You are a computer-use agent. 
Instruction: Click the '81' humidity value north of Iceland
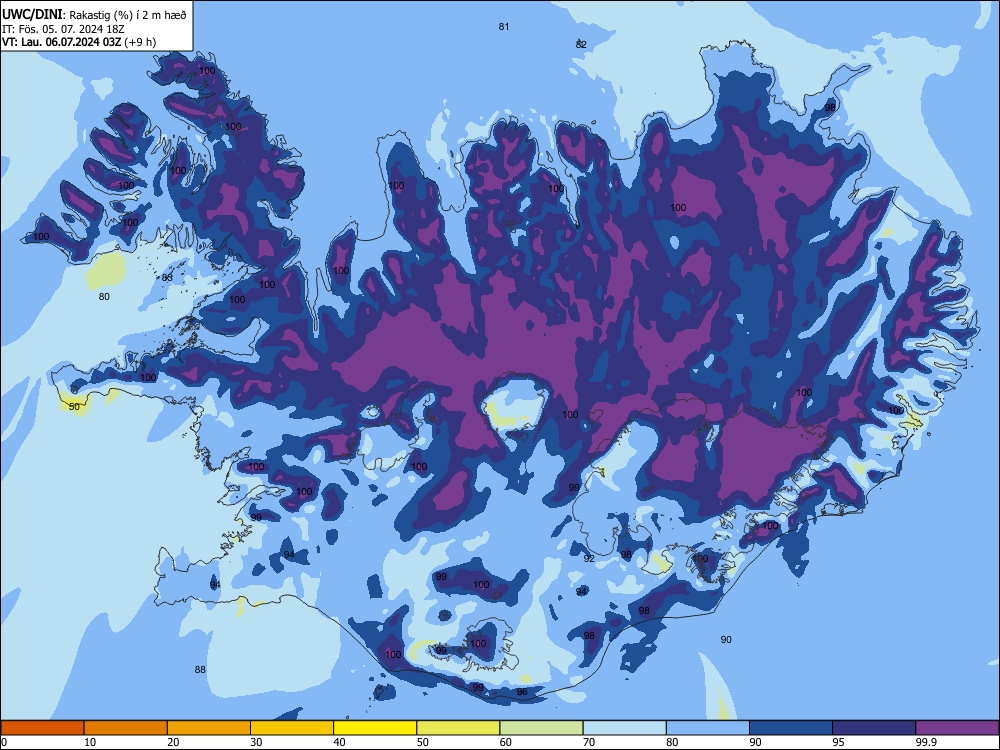click(504, 26)
